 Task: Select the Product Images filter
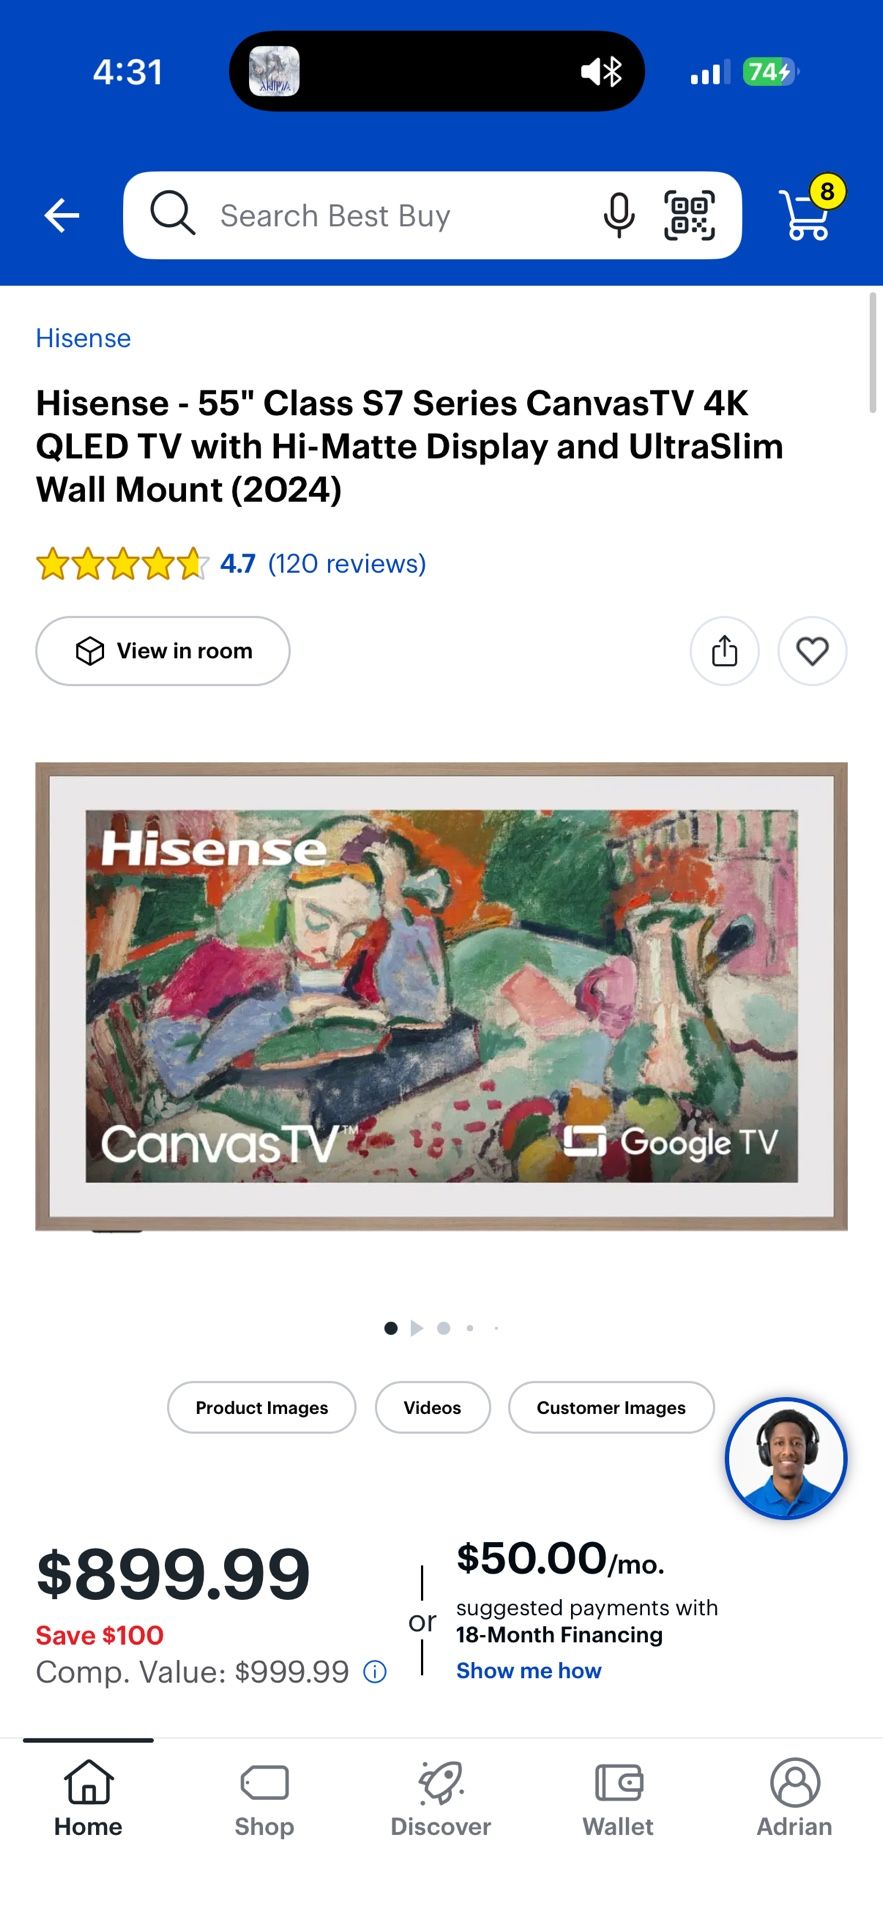coord(262,1407)
